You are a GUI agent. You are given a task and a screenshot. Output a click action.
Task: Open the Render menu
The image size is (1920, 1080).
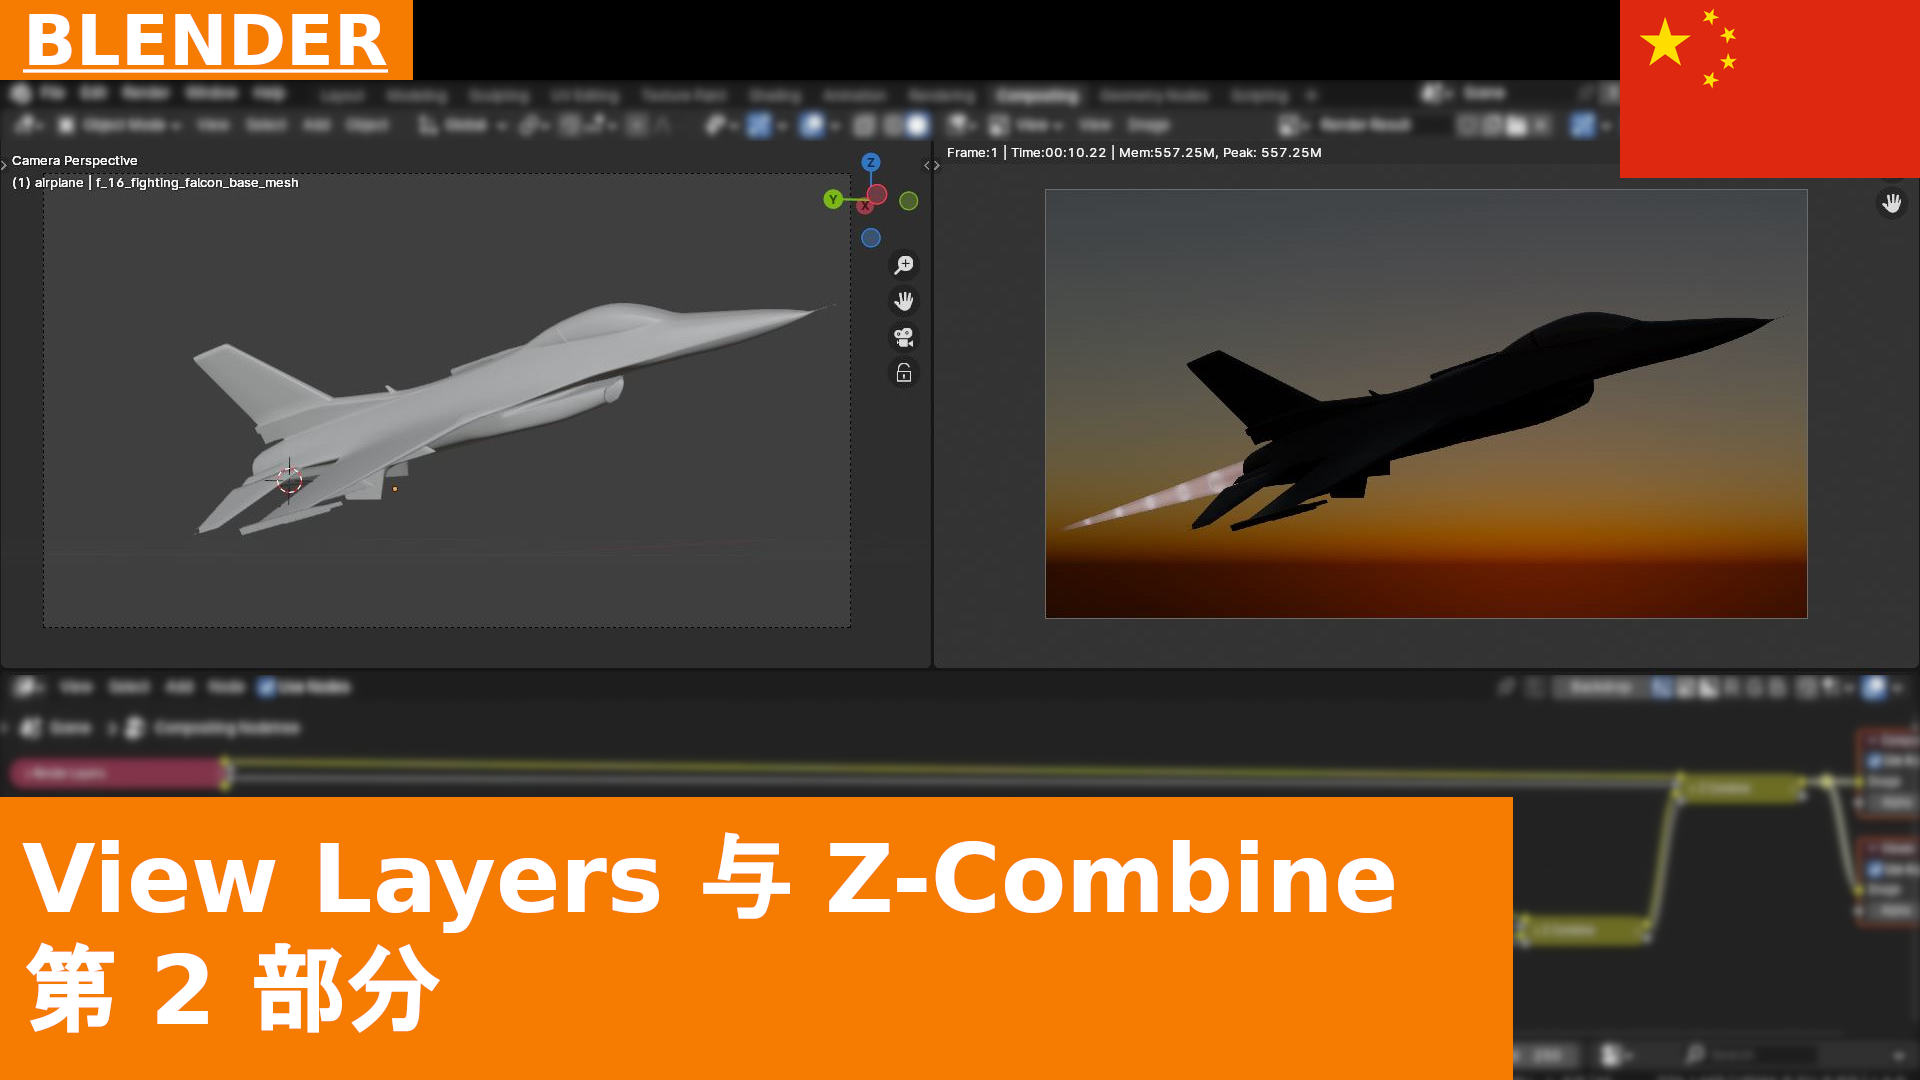(x=146, y=94)
